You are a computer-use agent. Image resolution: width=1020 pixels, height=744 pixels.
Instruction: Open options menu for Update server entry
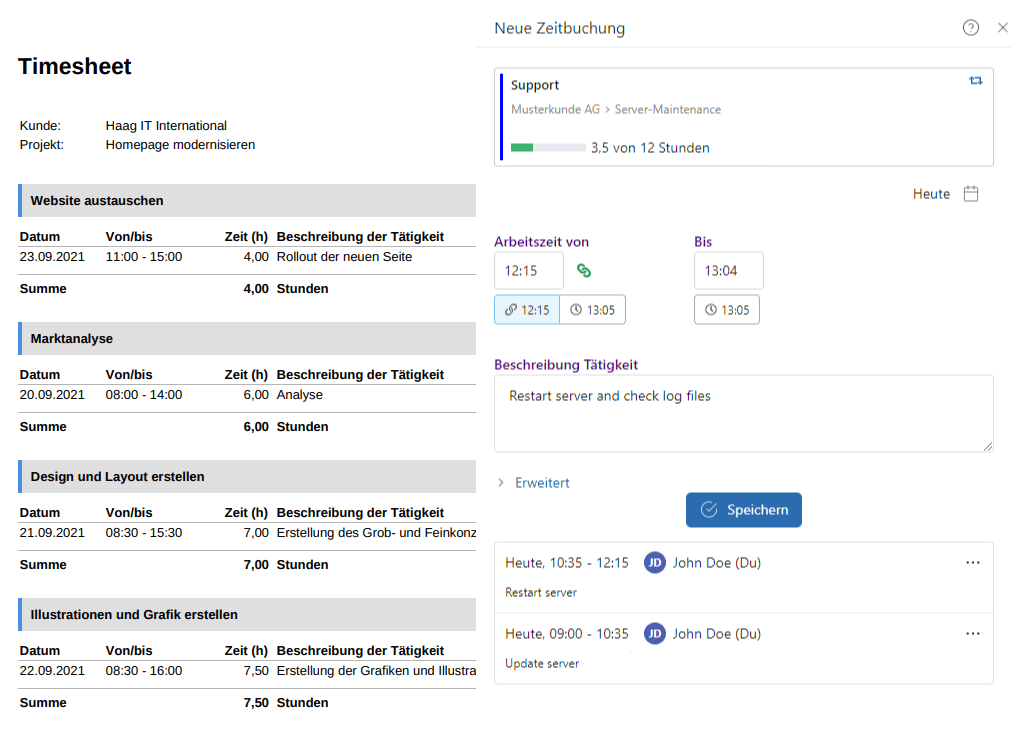coord(973,633)
